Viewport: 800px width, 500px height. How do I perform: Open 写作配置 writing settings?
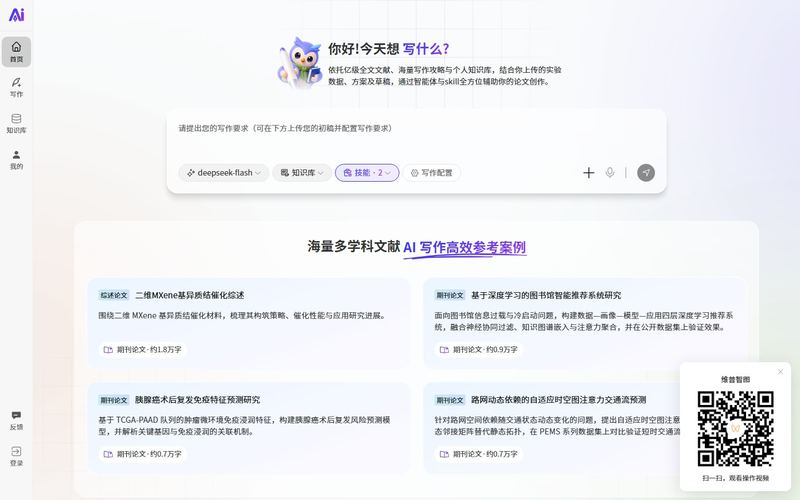(x=432, y=172)
